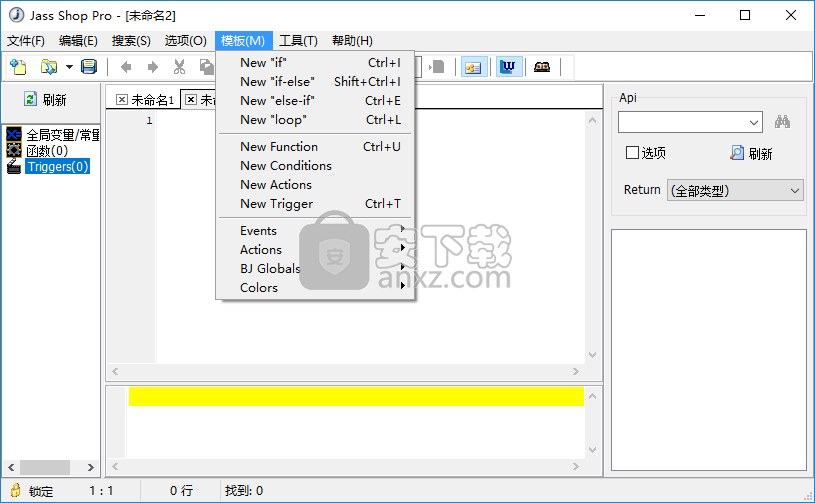
Task: Click the Redo forward arrow icon
Action: 152,67
